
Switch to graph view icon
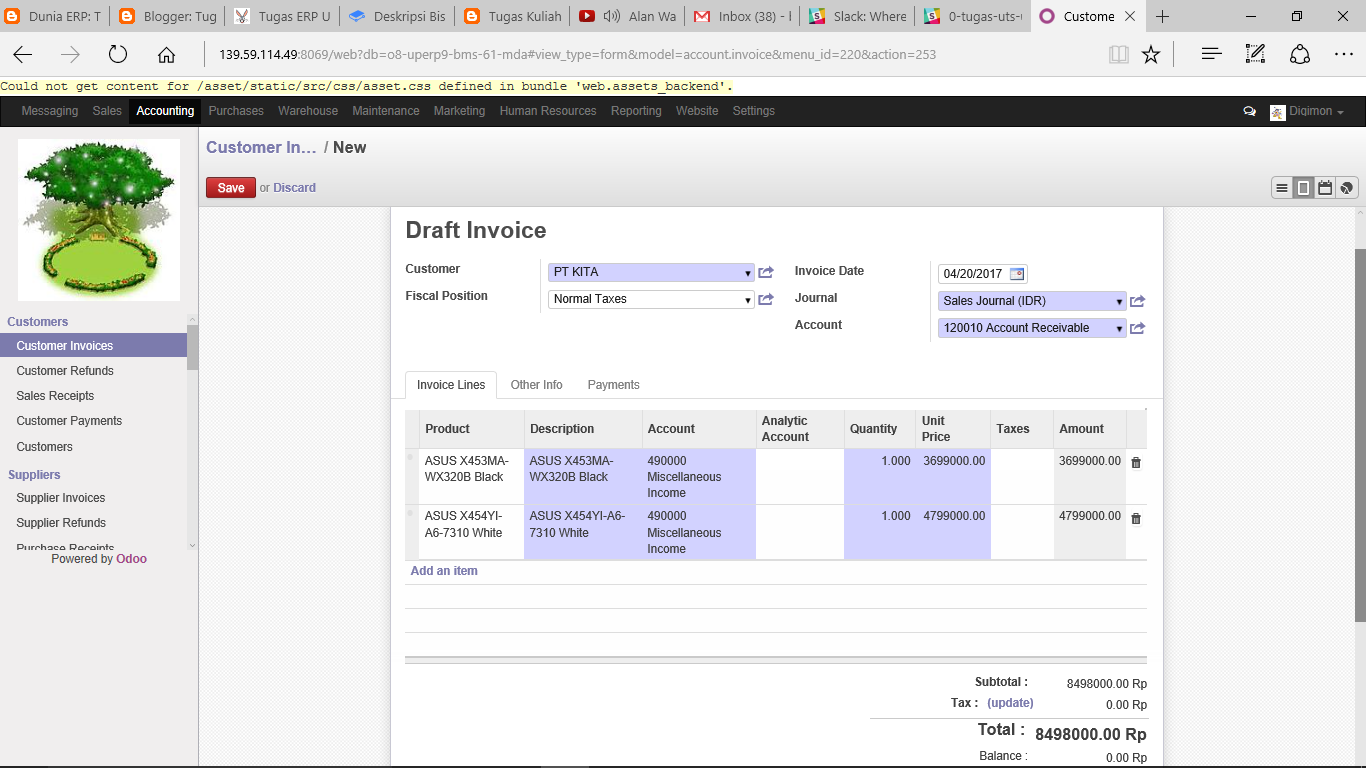click(x=1346, y=188)
